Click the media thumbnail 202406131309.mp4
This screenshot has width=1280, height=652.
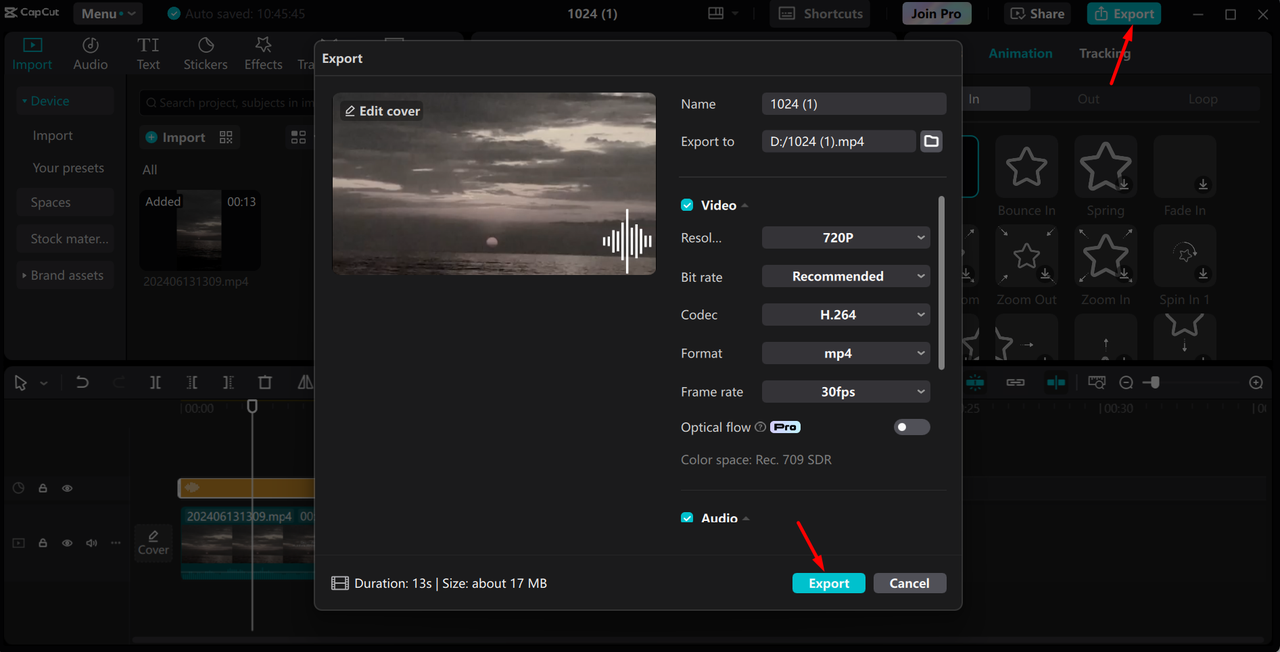pyautogui.click(x=200, y=230)
